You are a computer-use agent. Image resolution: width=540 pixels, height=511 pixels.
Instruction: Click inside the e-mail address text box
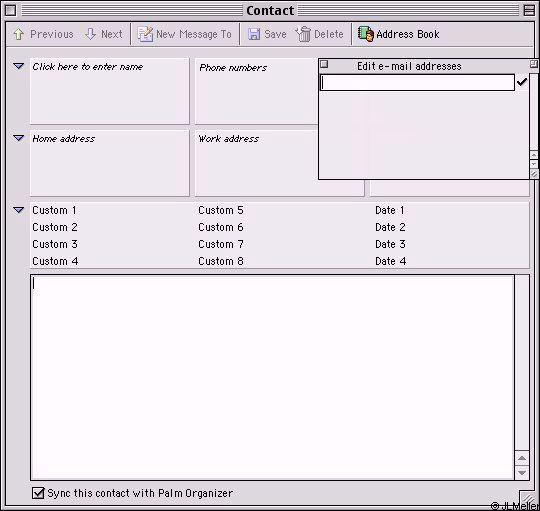click(417, 83)
